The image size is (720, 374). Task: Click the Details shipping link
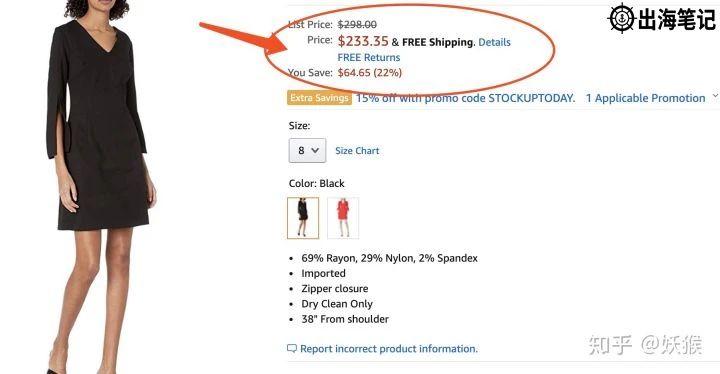495,42
